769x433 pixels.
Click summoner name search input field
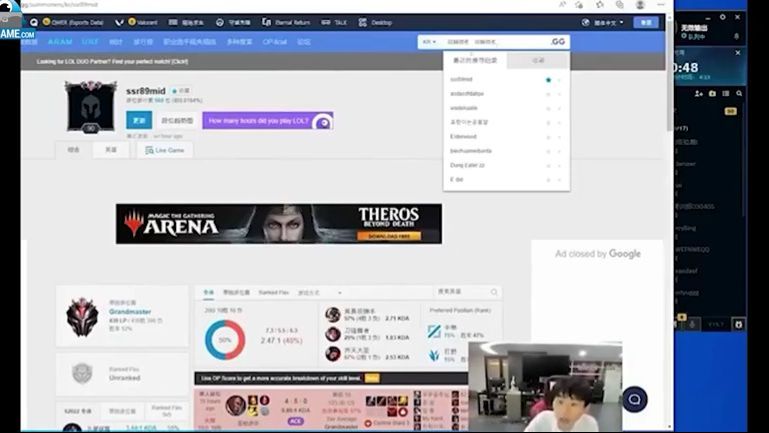click(496, 42)
